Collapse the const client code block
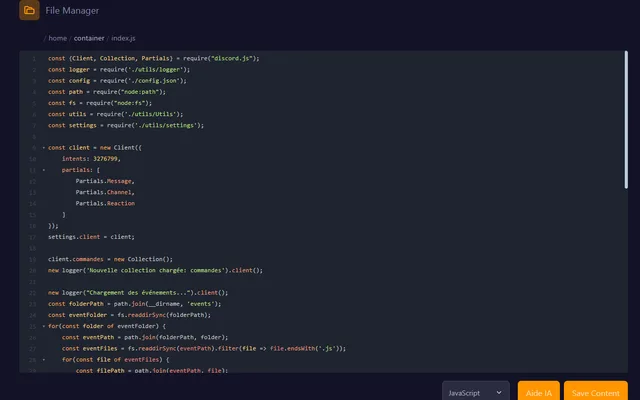Viewport: 640px width, 400px height. pyautogui.click(x=44, y=148)
